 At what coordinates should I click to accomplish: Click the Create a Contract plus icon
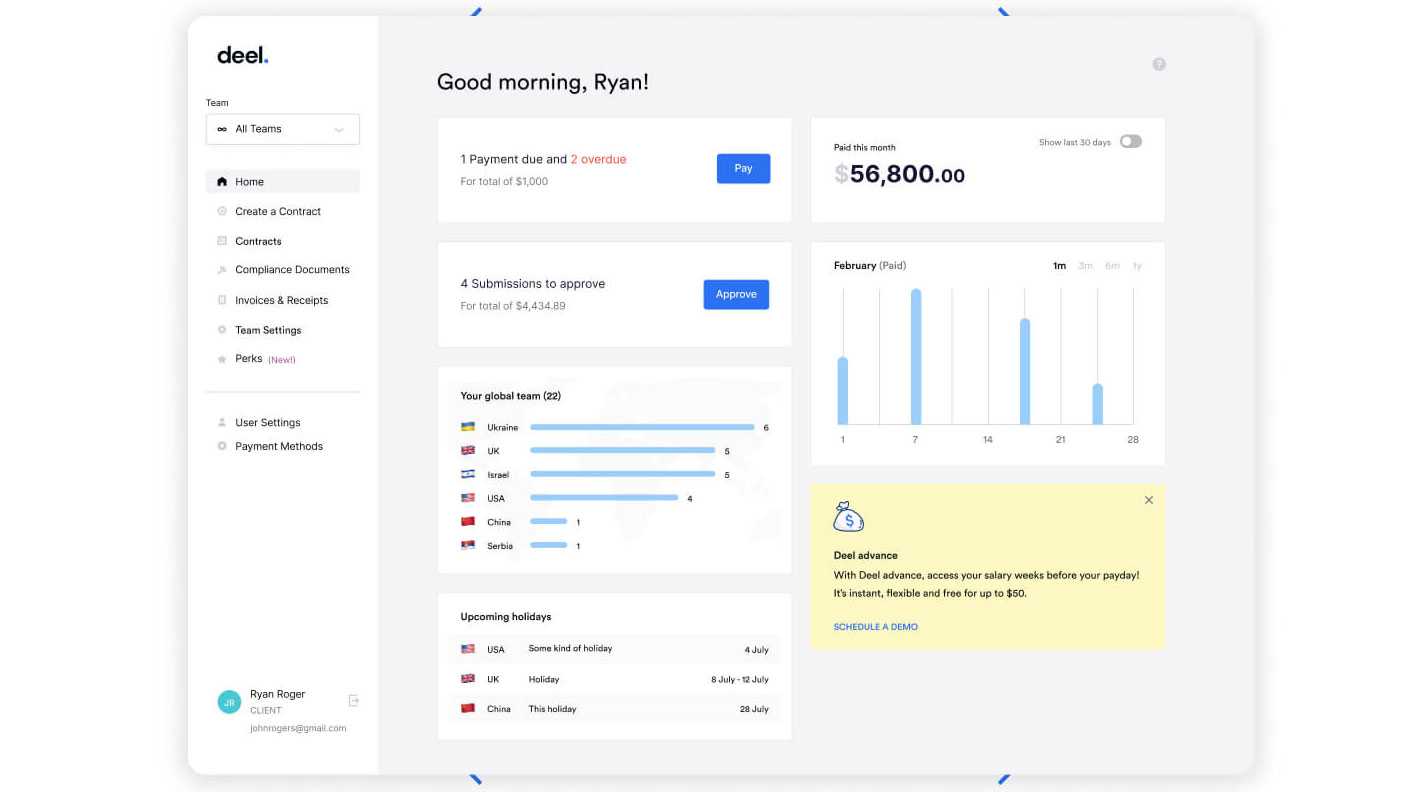tap(222, 211)
